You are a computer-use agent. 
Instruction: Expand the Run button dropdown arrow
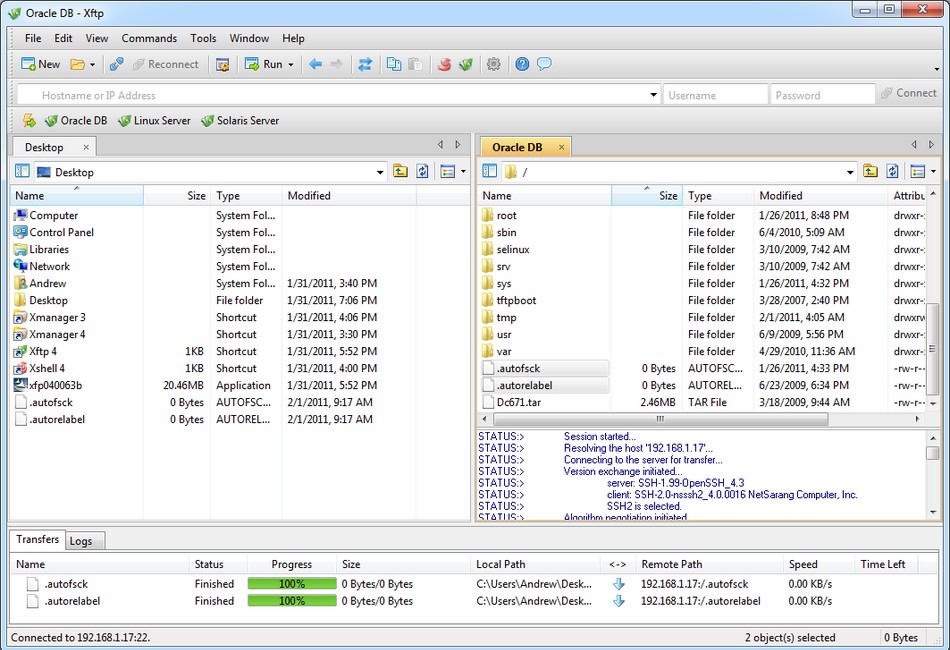[x=291, y=65]
